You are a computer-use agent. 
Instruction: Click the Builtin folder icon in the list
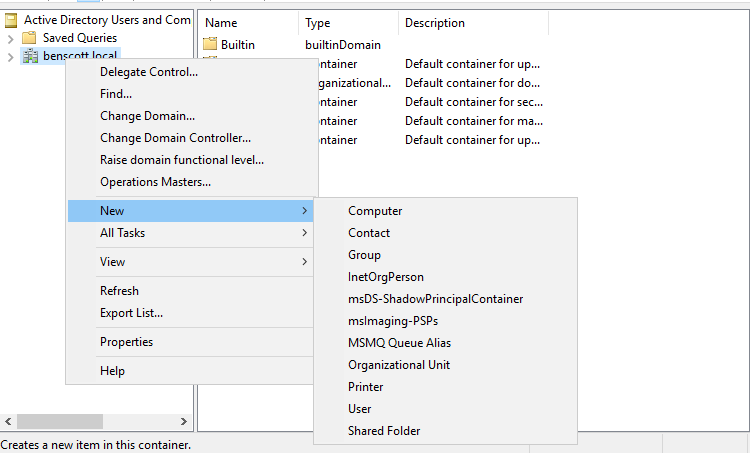coord(210,44)
